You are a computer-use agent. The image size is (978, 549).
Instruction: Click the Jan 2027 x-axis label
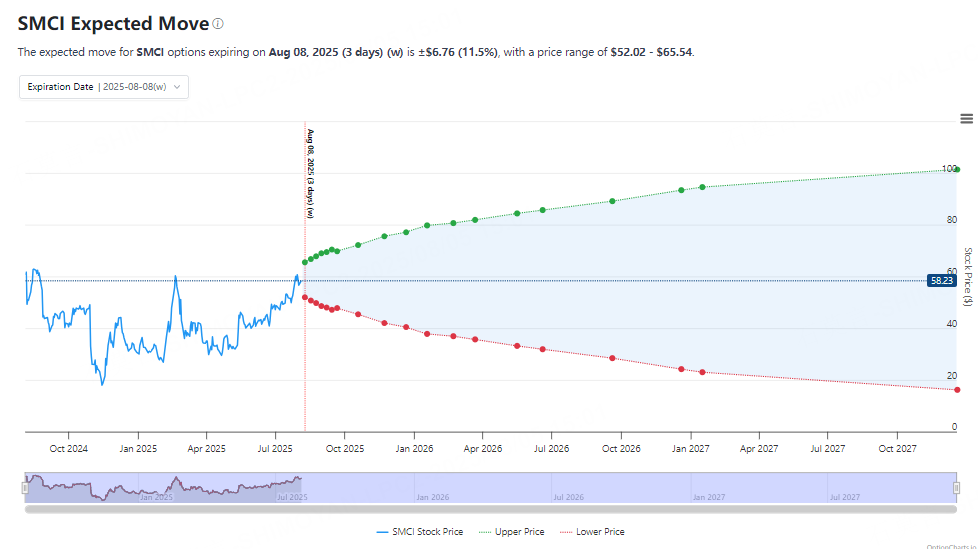(x=690, y=449)
